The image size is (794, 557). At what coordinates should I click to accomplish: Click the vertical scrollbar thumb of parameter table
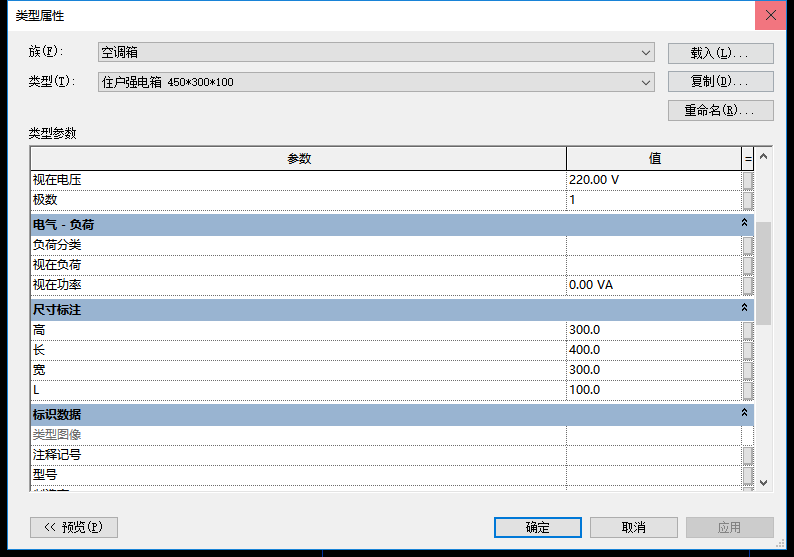pyautogui.click(x=764, y=273)
